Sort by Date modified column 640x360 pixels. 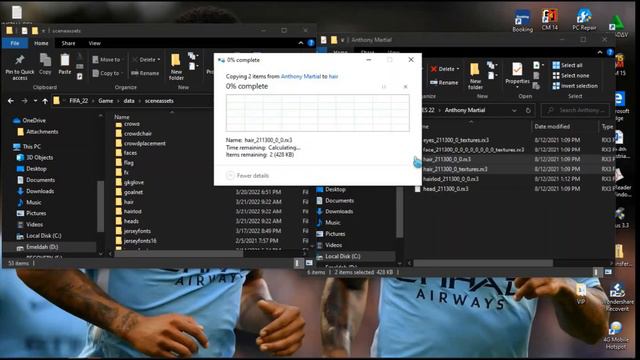point(552,127)
